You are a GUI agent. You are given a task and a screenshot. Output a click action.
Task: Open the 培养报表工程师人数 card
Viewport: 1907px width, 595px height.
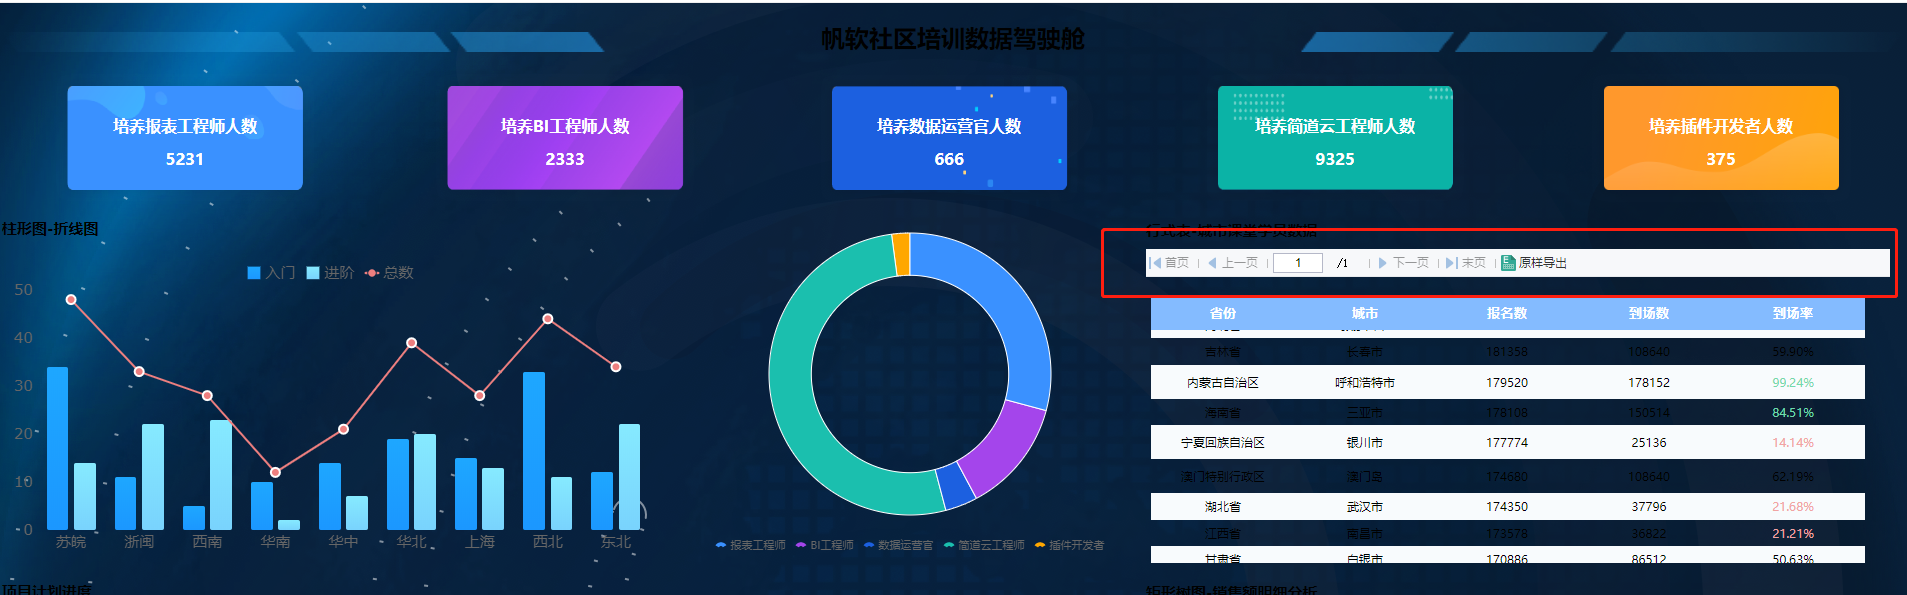[185, 138]
